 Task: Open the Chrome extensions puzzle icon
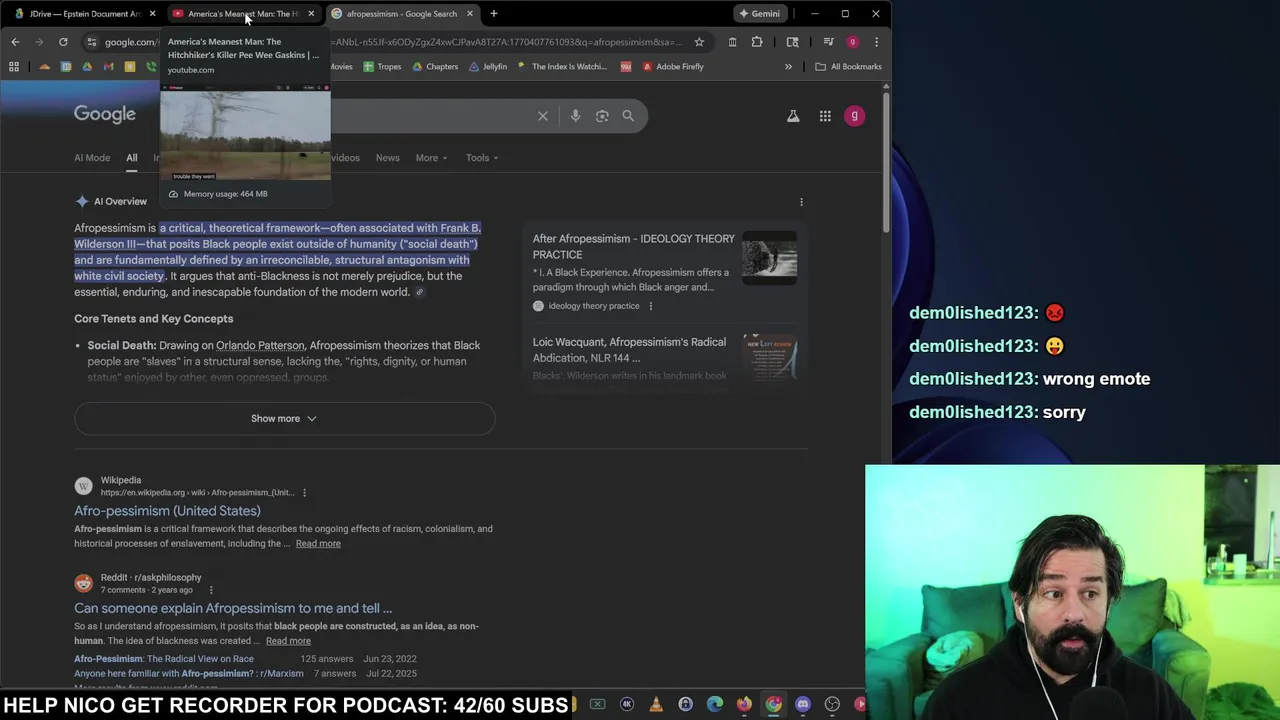(757, 42)
